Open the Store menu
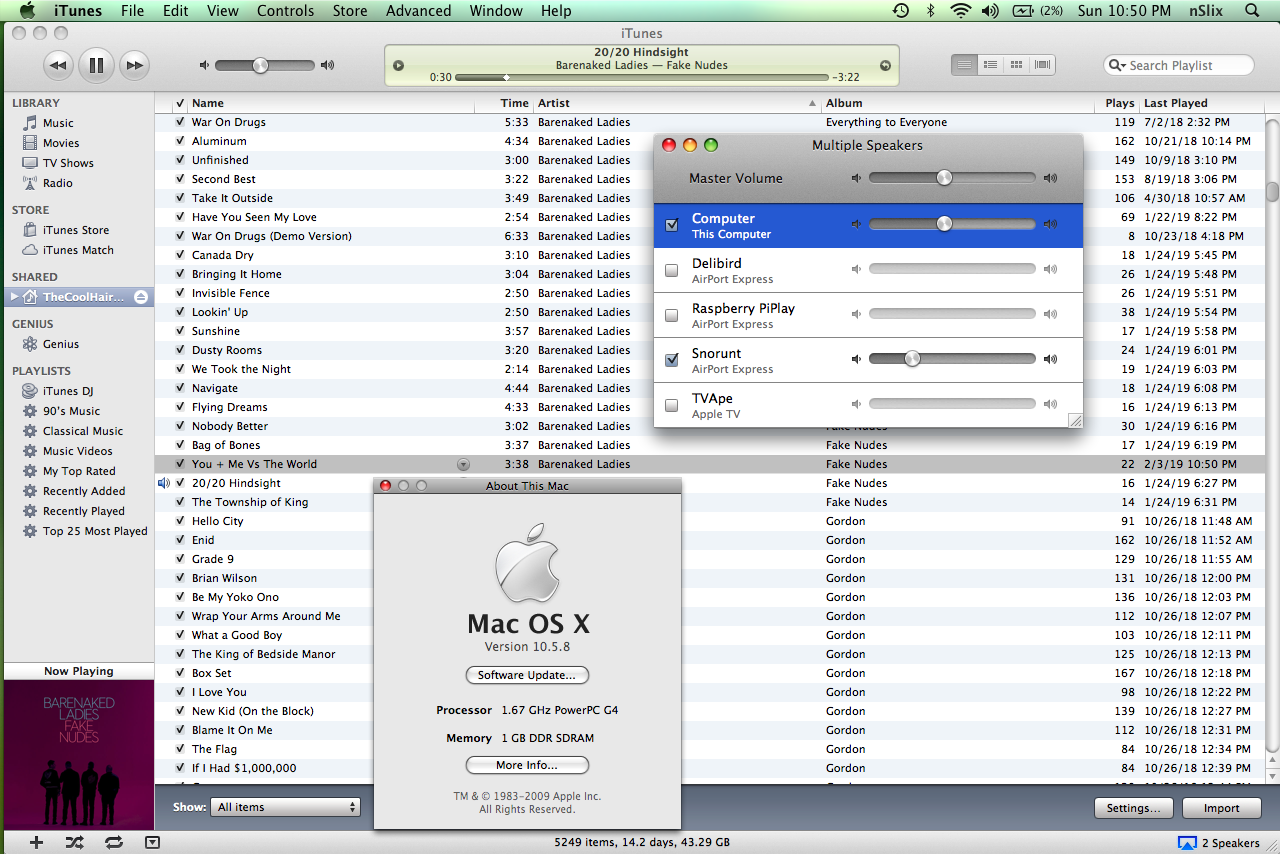The height and width of the screenshot is (854, 1280). point(350,11)
